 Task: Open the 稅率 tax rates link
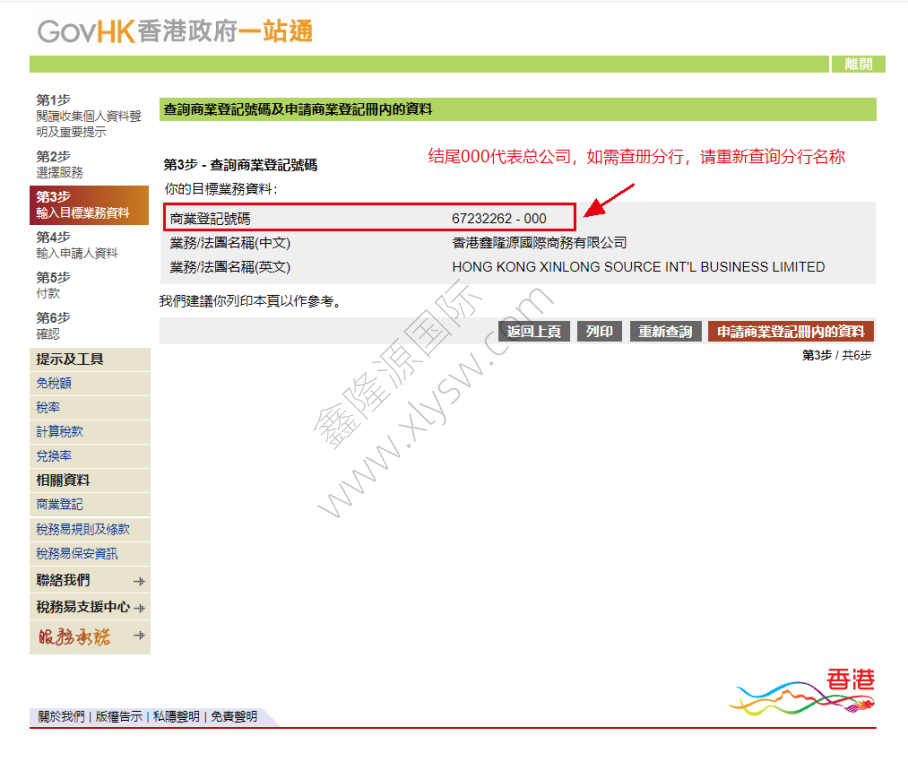(x=48, y=408)
